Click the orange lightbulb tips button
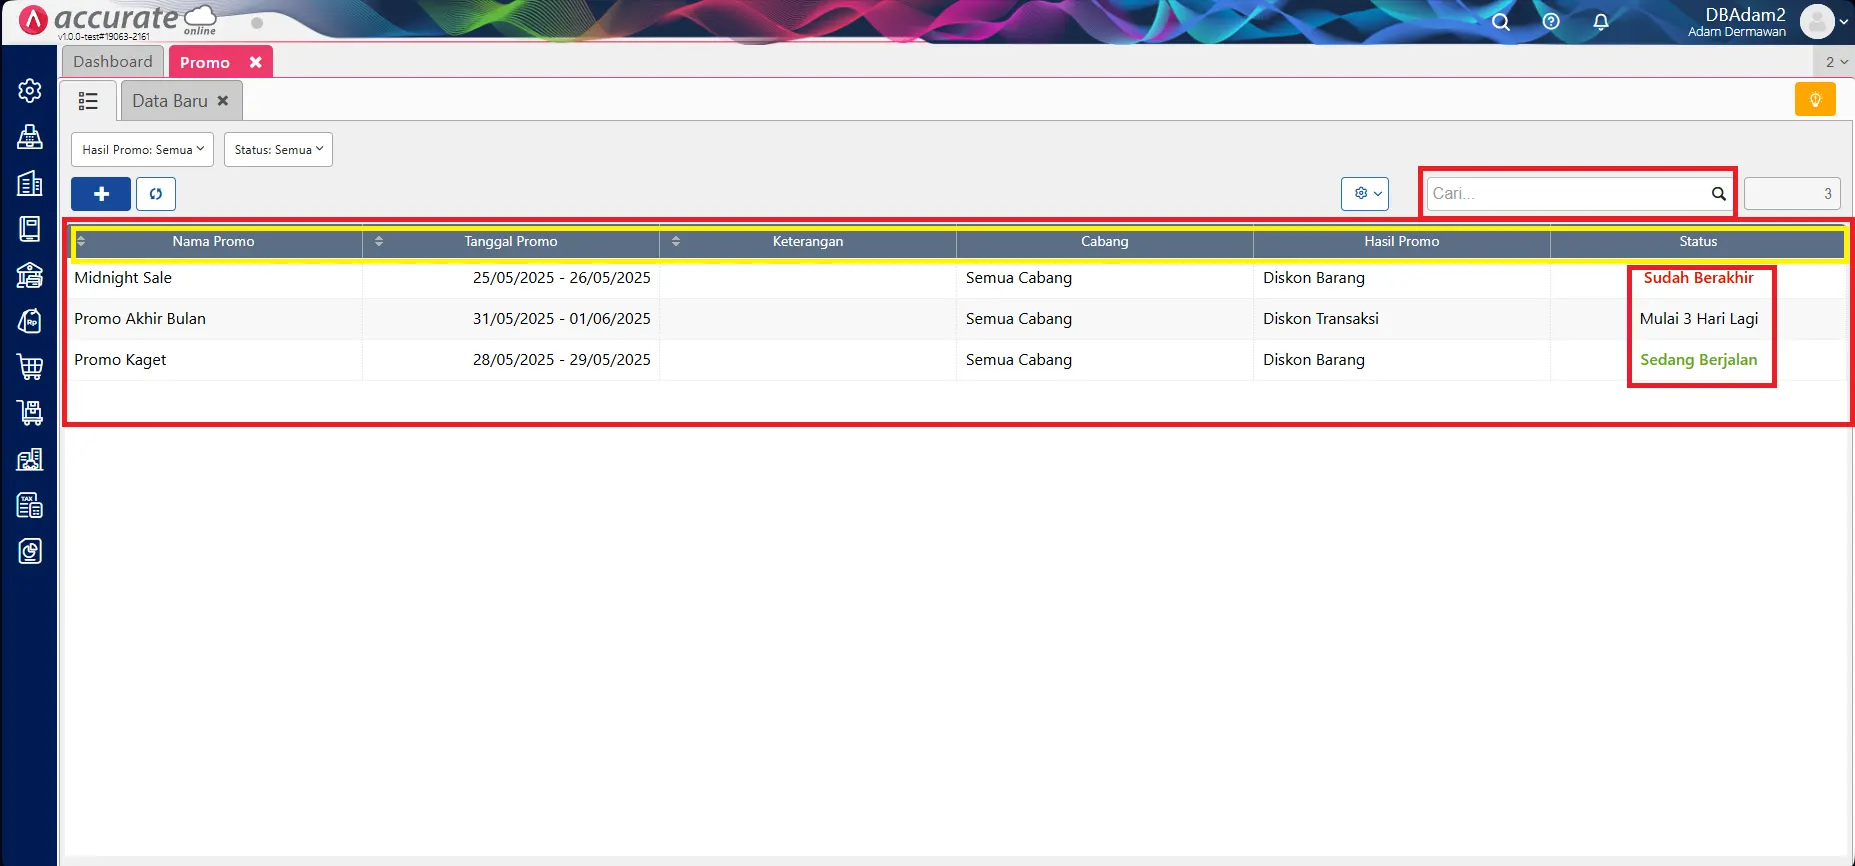This screenshot has width=1855, height=866. pos(1815,100)
